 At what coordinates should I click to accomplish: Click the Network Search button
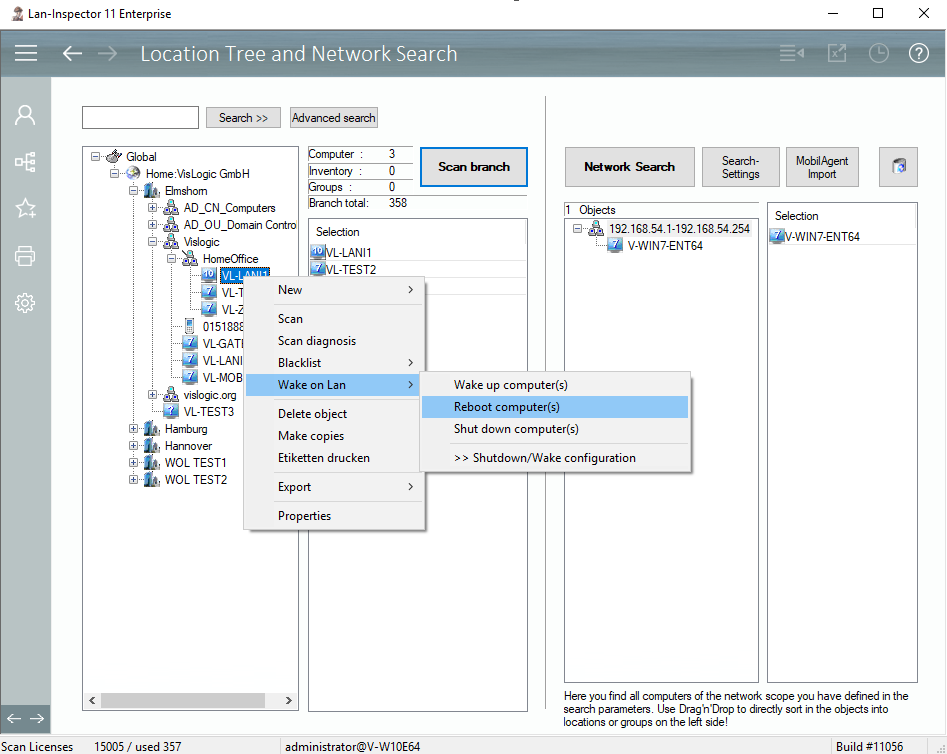point(629,167)
